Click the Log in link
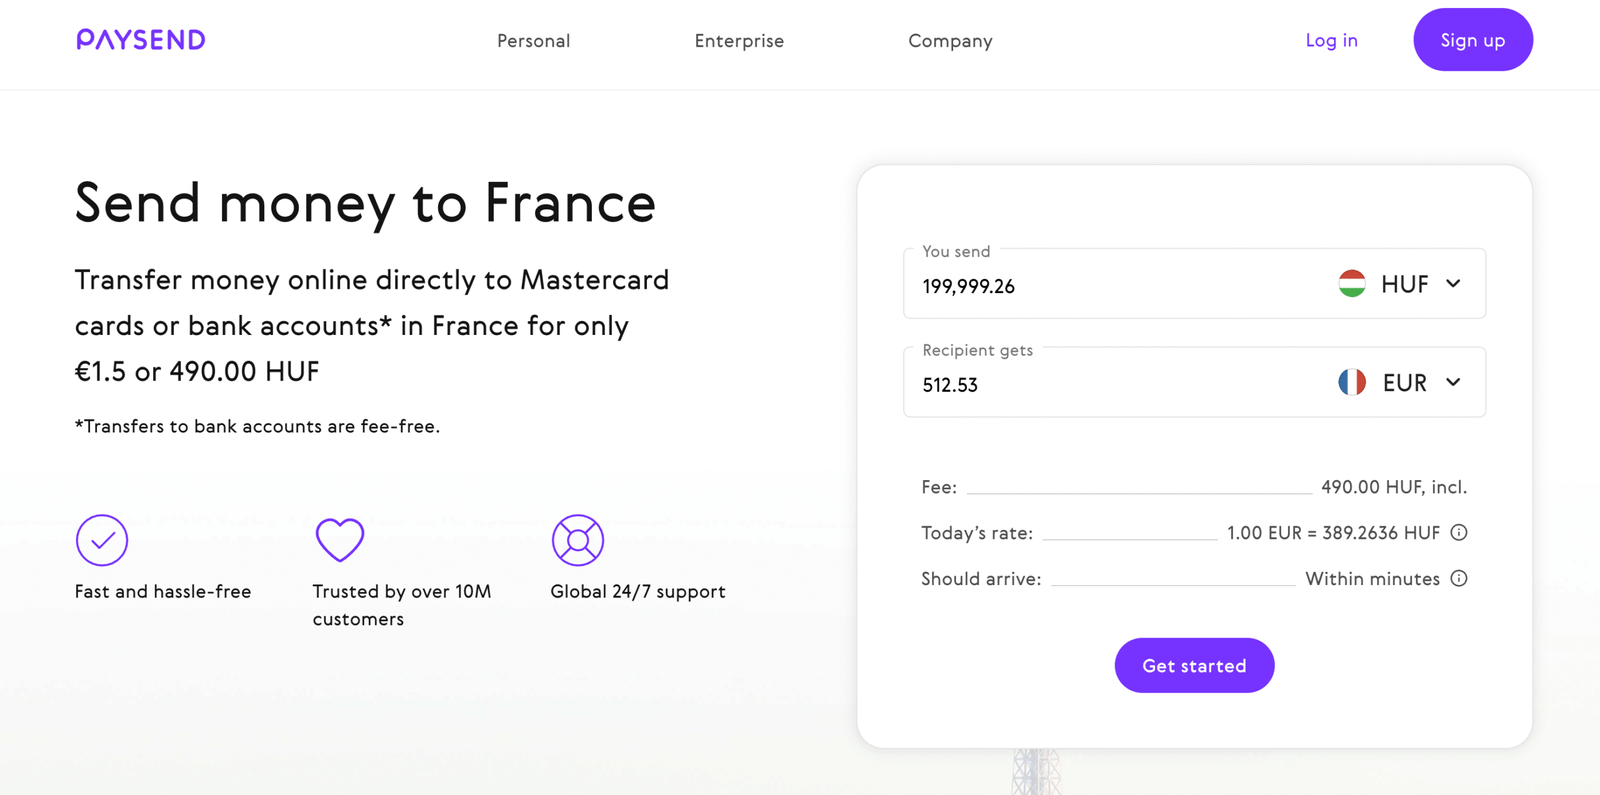Screen dimensions: 1600x795 [1331, 41]
